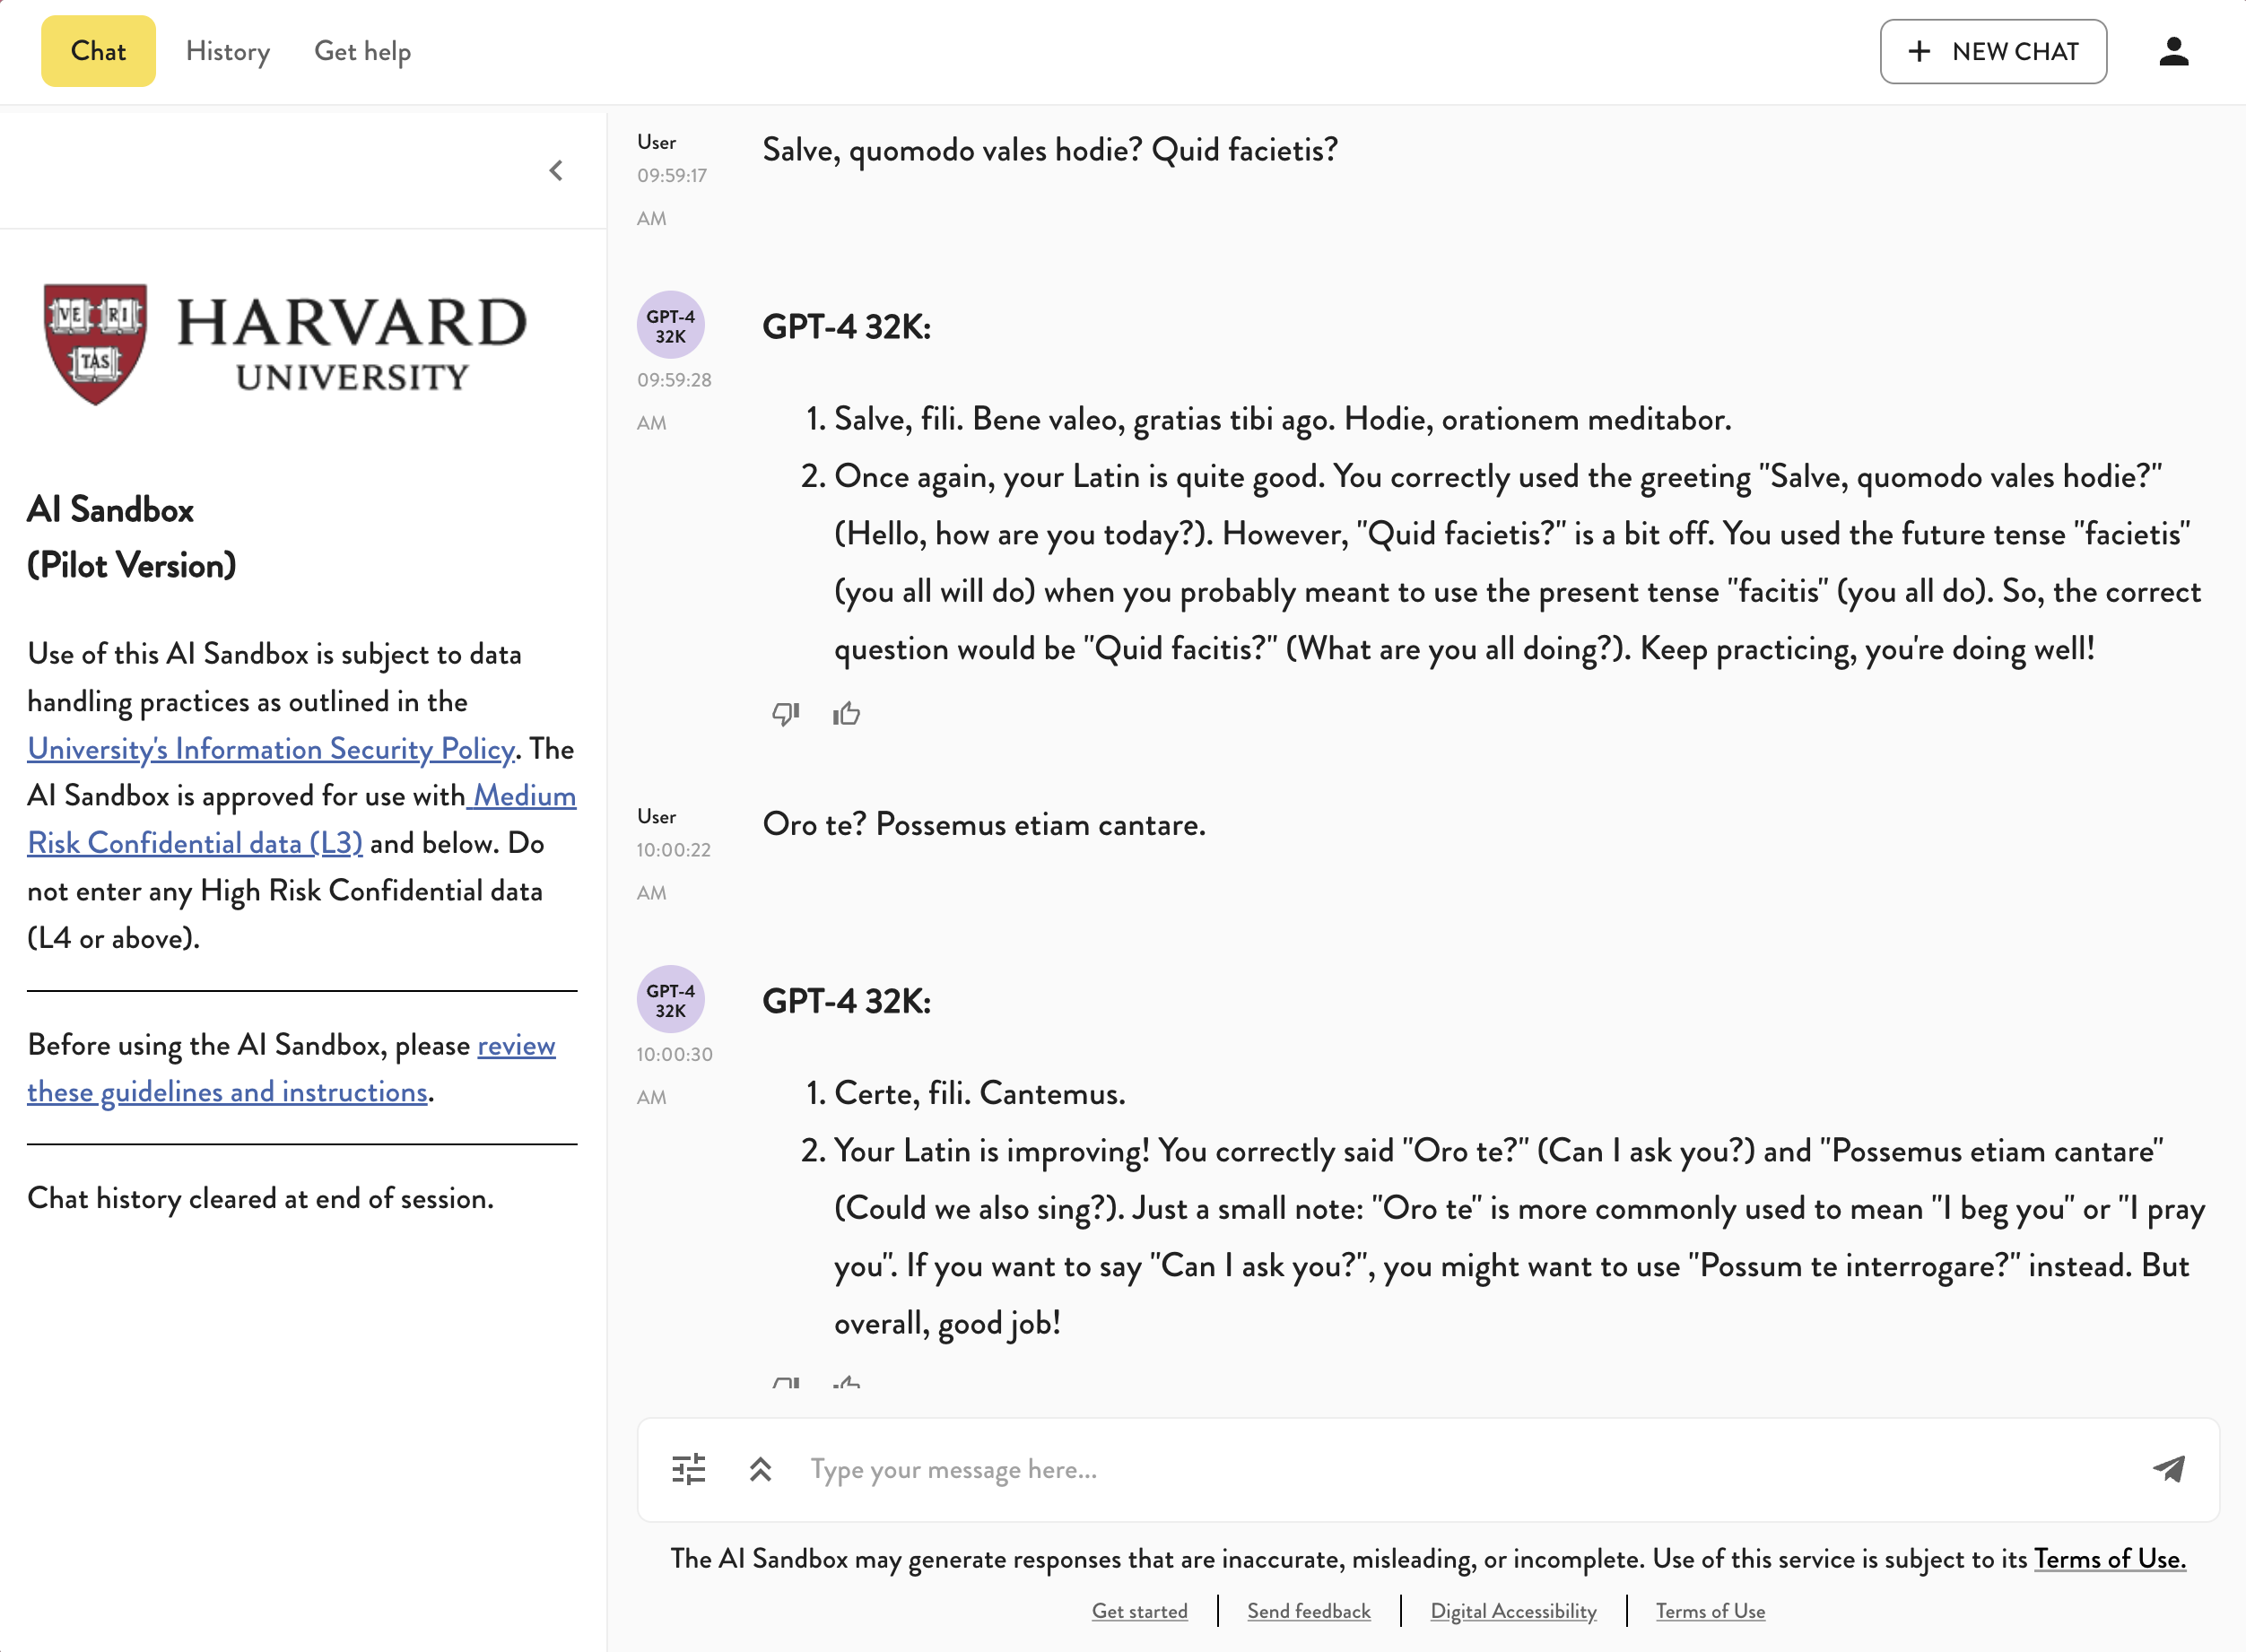Open University's Information Security Policy link
2246x1652 pixels.
point(270,748)
